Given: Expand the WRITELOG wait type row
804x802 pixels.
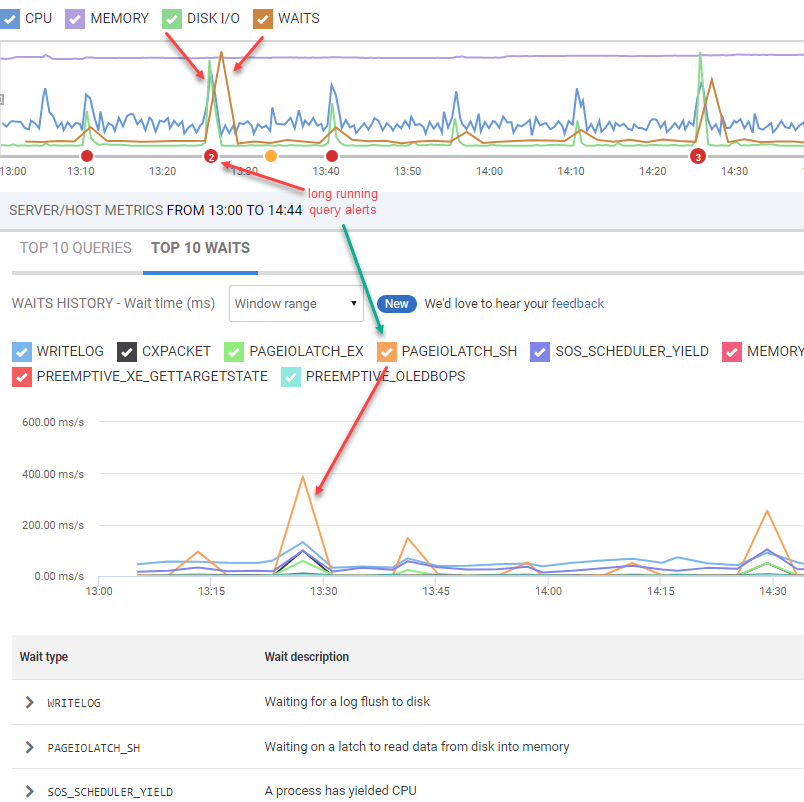Looking at the screenshot, I should (30, 702).
